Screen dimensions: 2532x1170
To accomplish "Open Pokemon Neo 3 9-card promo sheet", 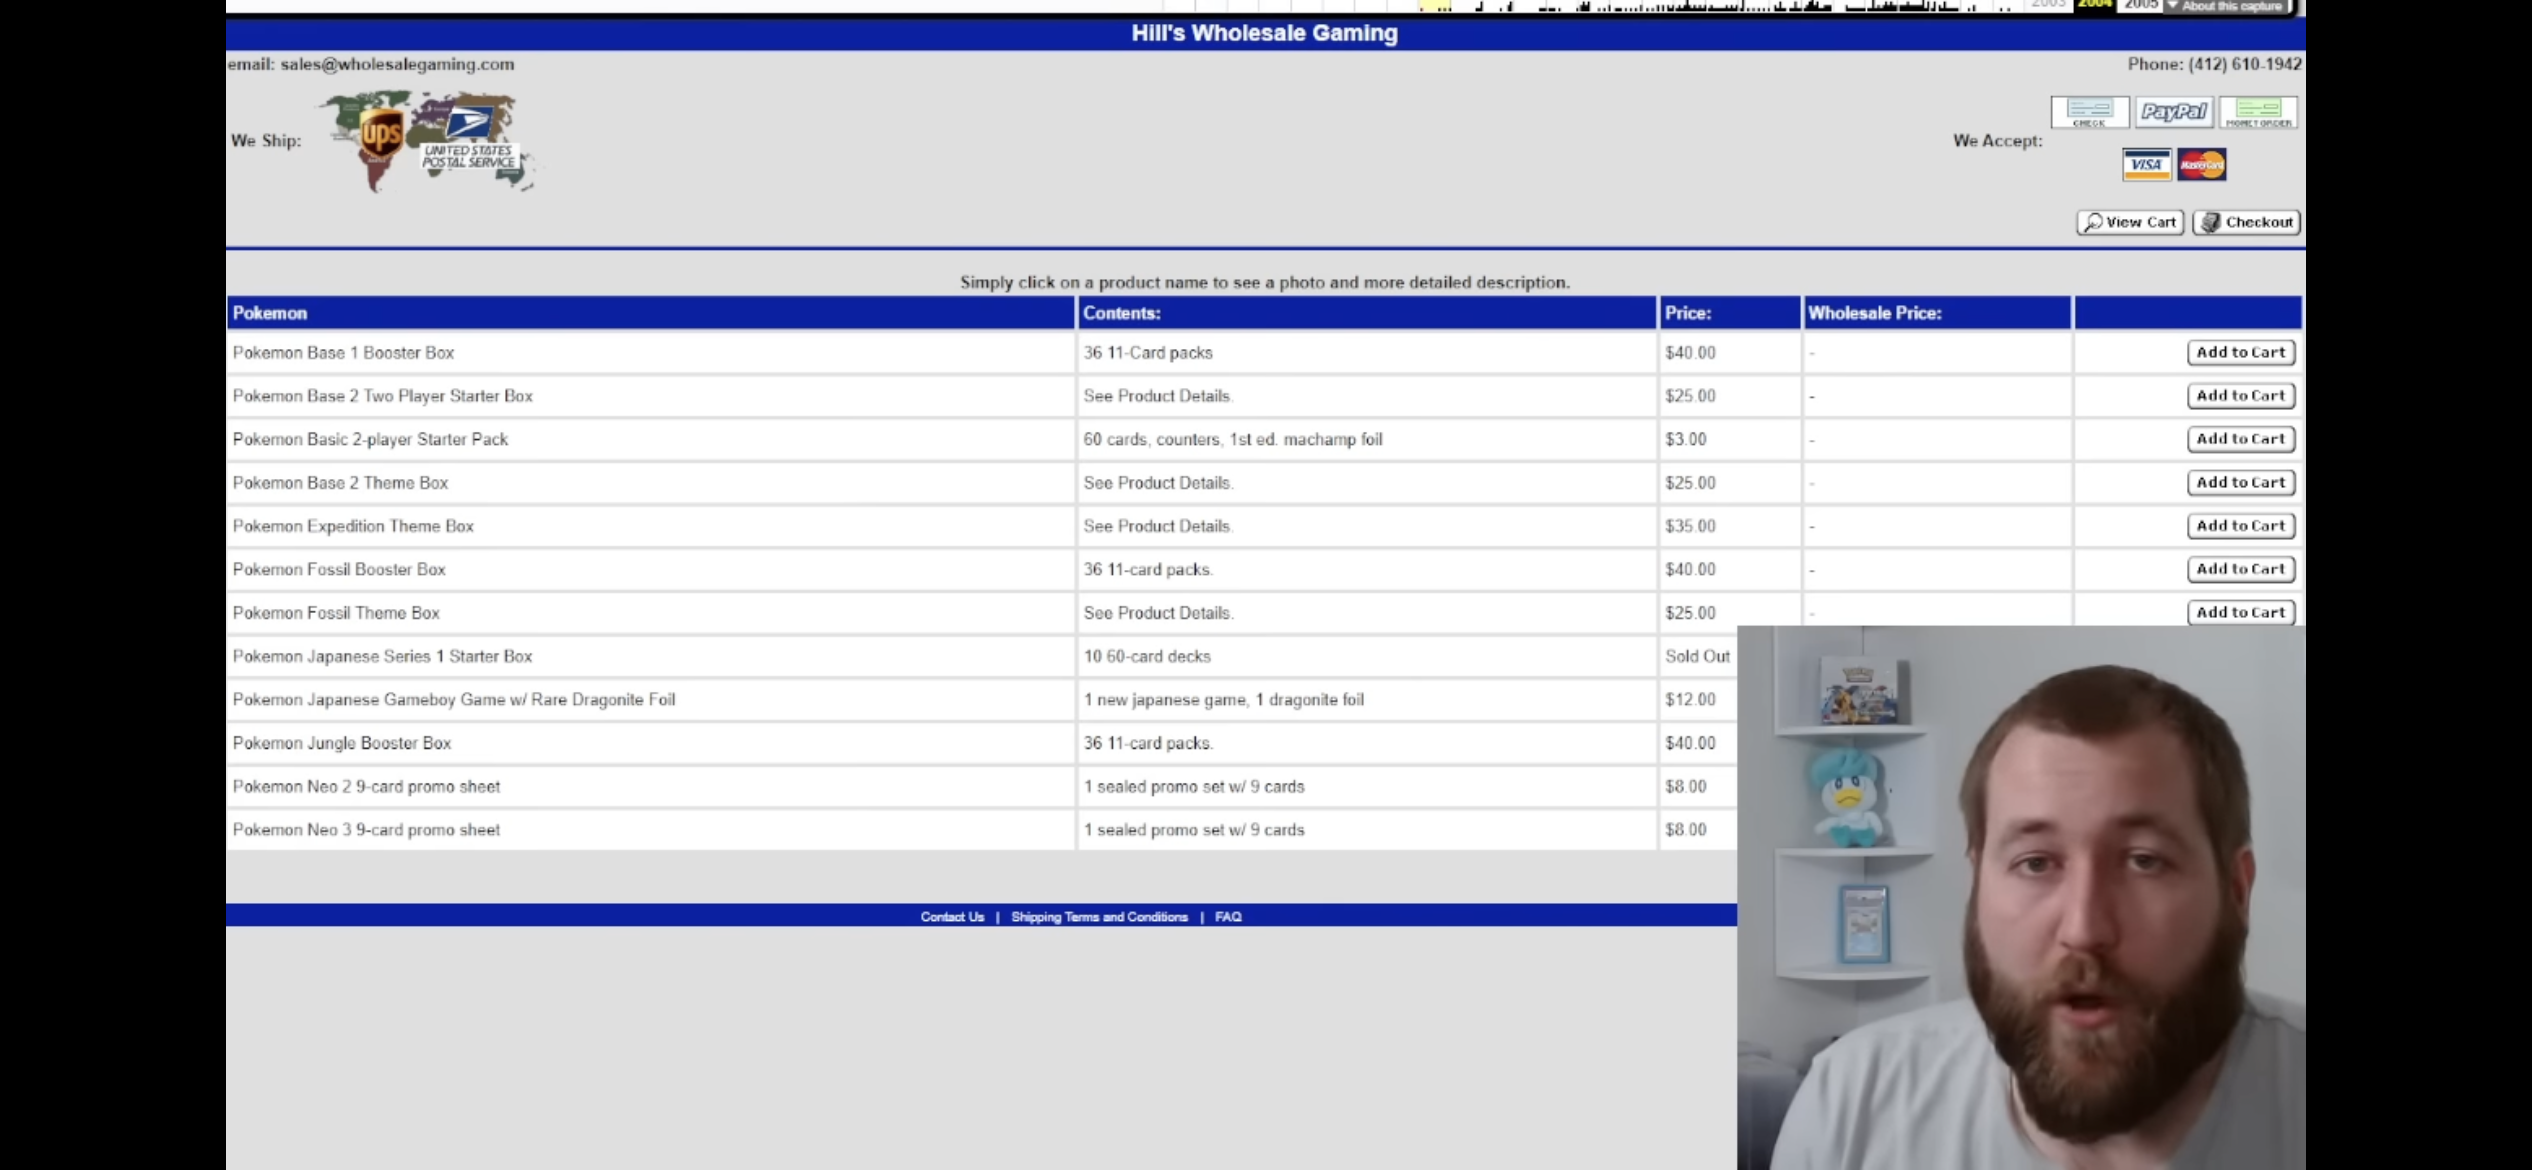I will (366, 830).
